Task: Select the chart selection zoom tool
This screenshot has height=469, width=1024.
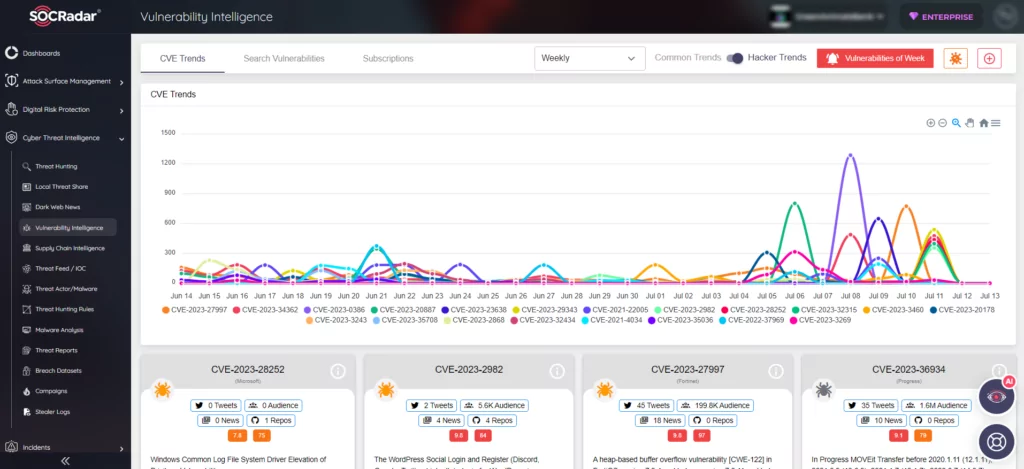Action: tap(956, 123)
